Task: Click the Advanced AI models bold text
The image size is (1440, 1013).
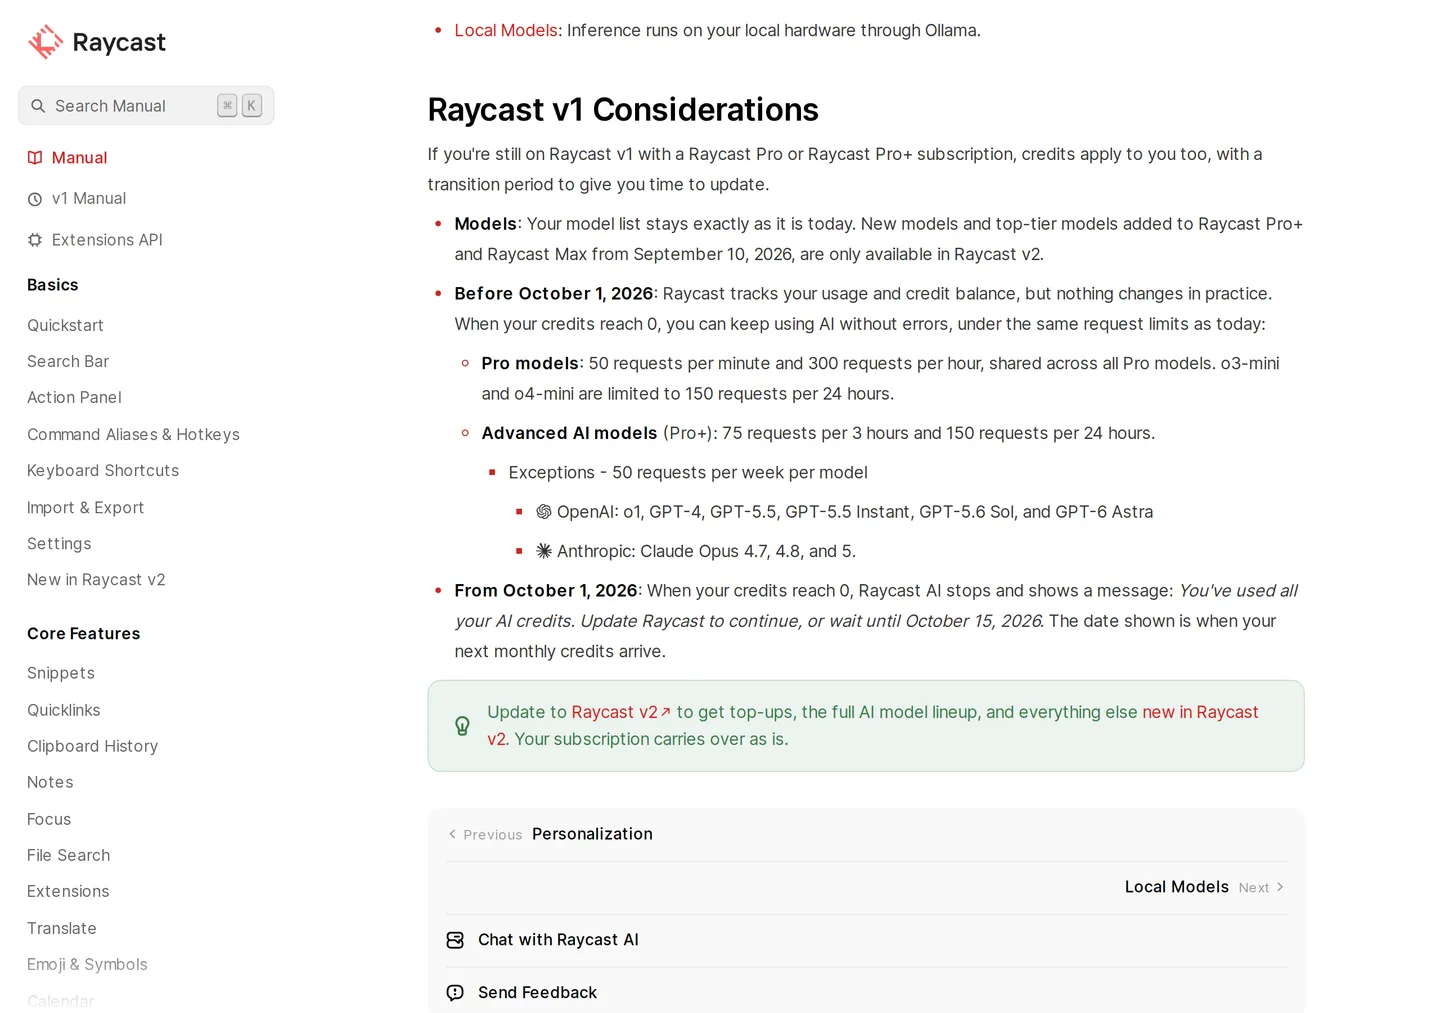Action: pyautogui.click(x=569, y=433)
